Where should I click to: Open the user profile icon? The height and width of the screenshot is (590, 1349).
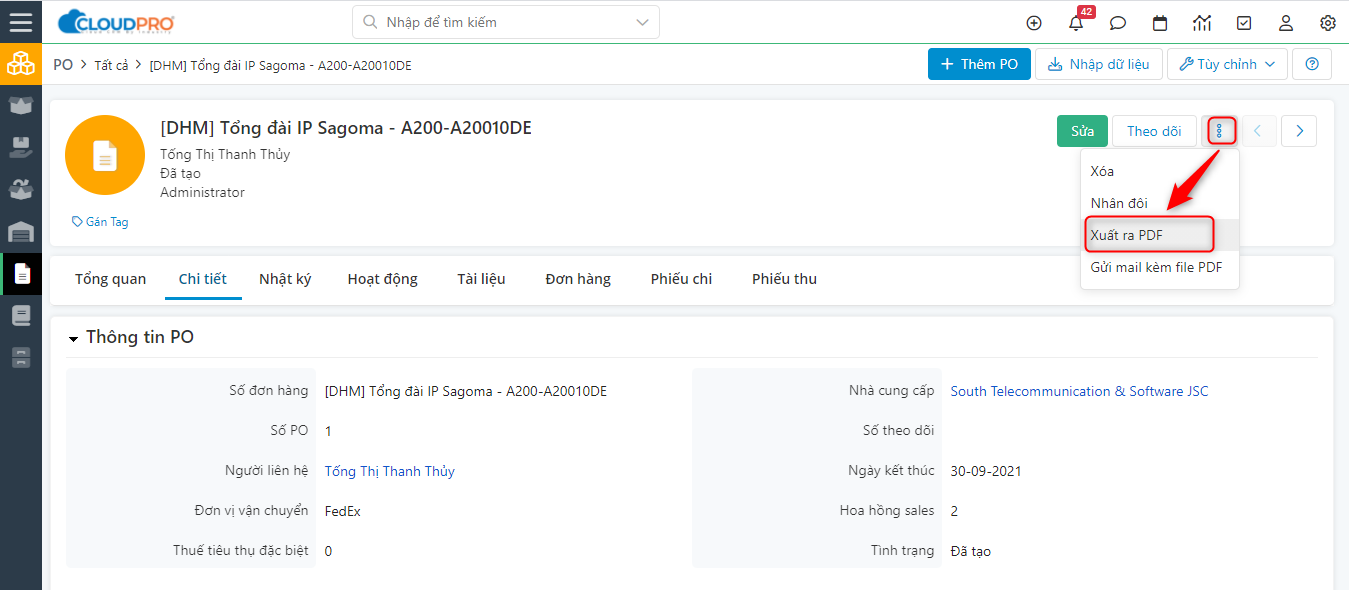[x=1286, y=23]
